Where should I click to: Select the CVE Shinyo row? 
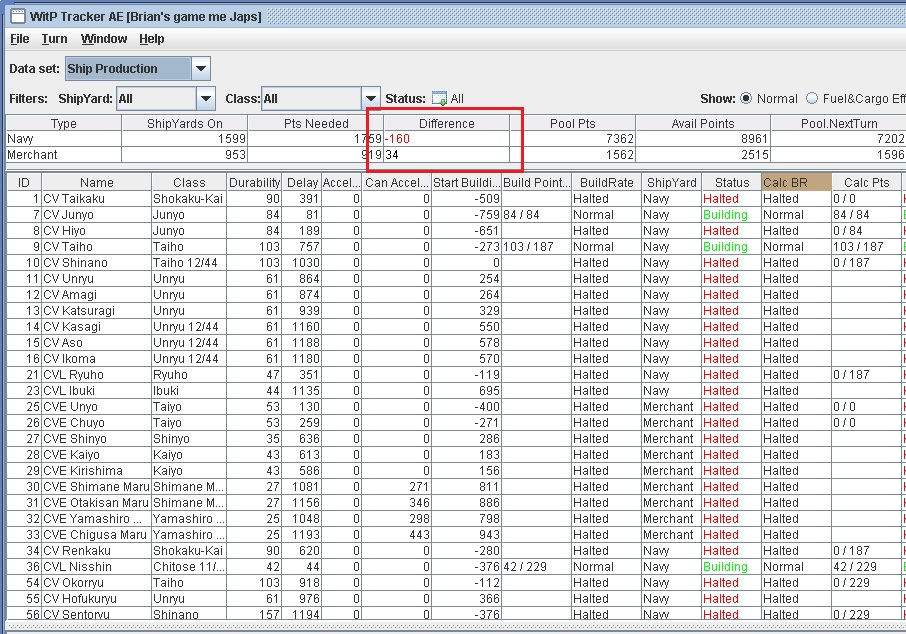pyautogui.click(x=456, y=439)
